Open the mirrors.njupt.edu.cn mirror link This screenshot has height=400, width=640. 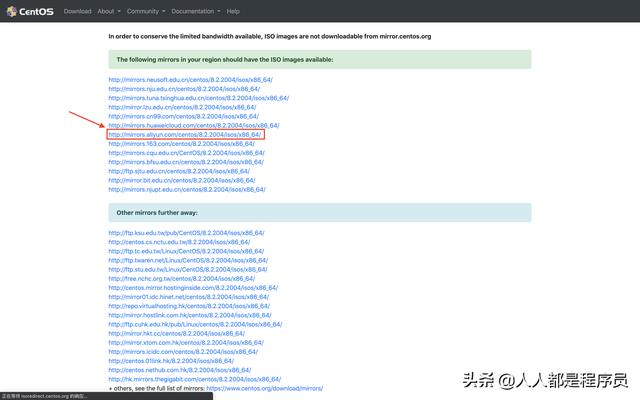pos(187,189)
